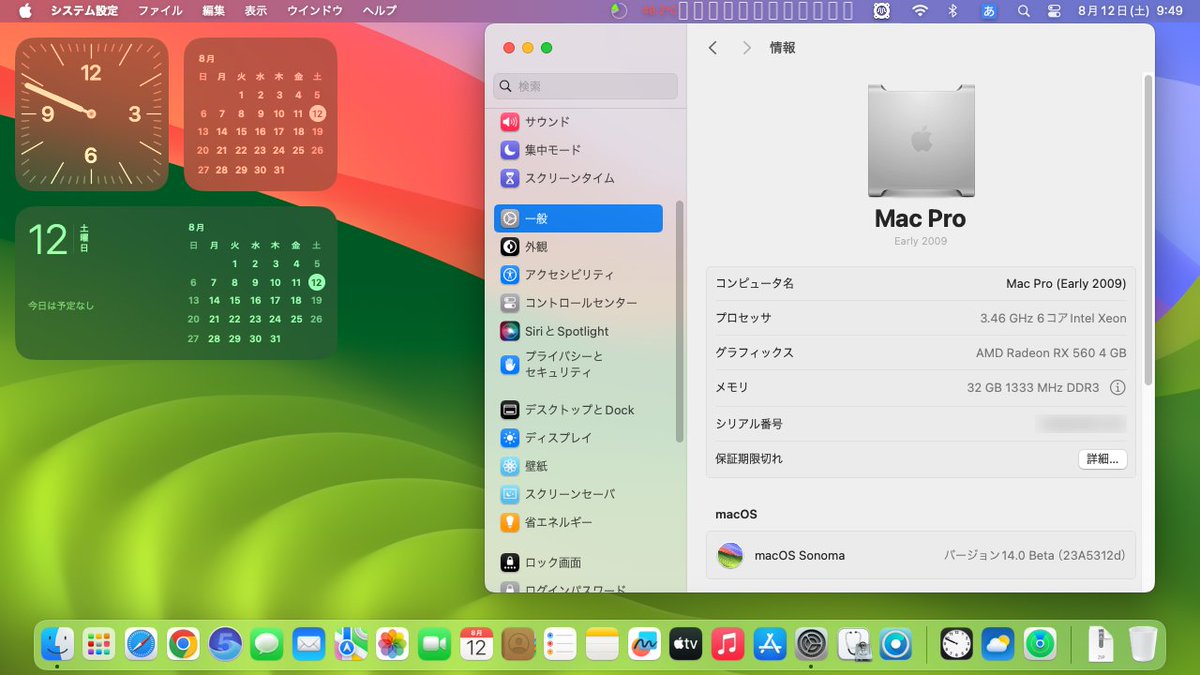Open the ファイル menu
Viewport: 1200px width, 675px height.
[x=160, y=11]
